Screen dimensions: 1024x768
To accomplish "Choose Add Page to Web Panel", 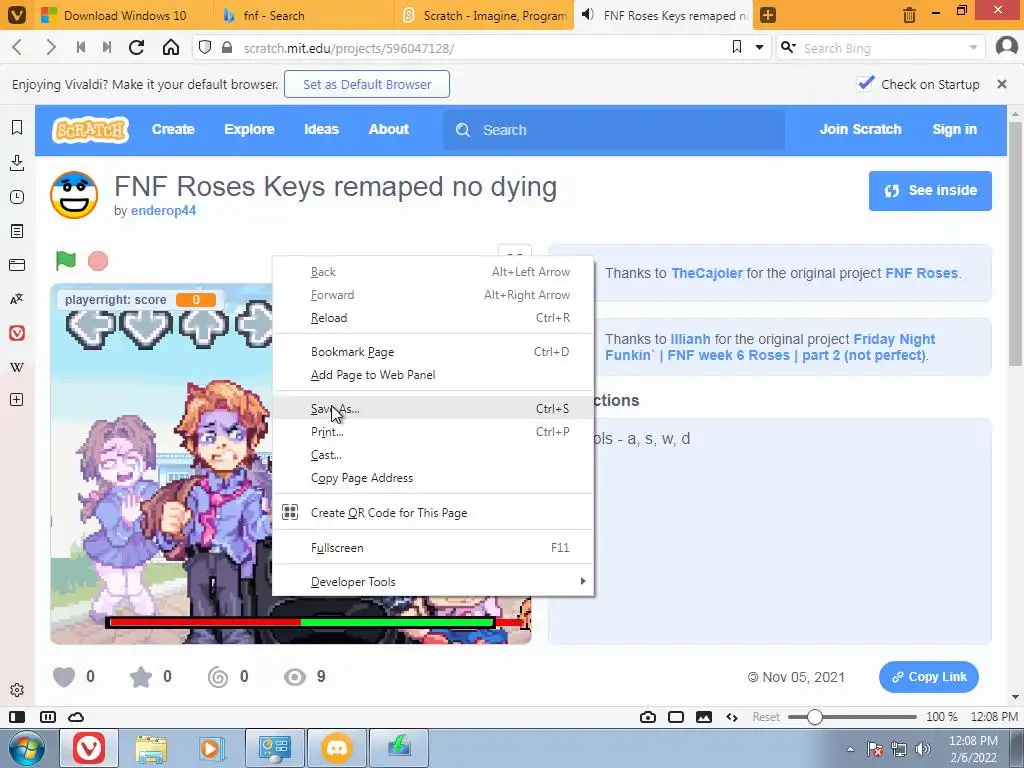I will pos(432,375).
